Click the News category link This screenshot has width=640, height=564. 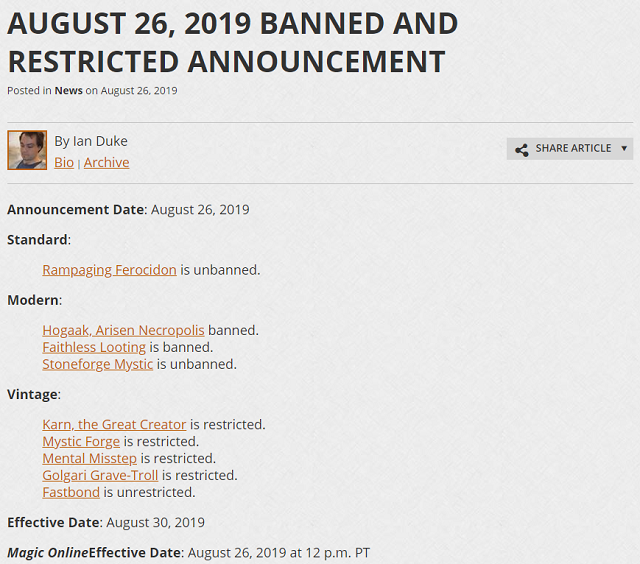click(x=69, y=91)
